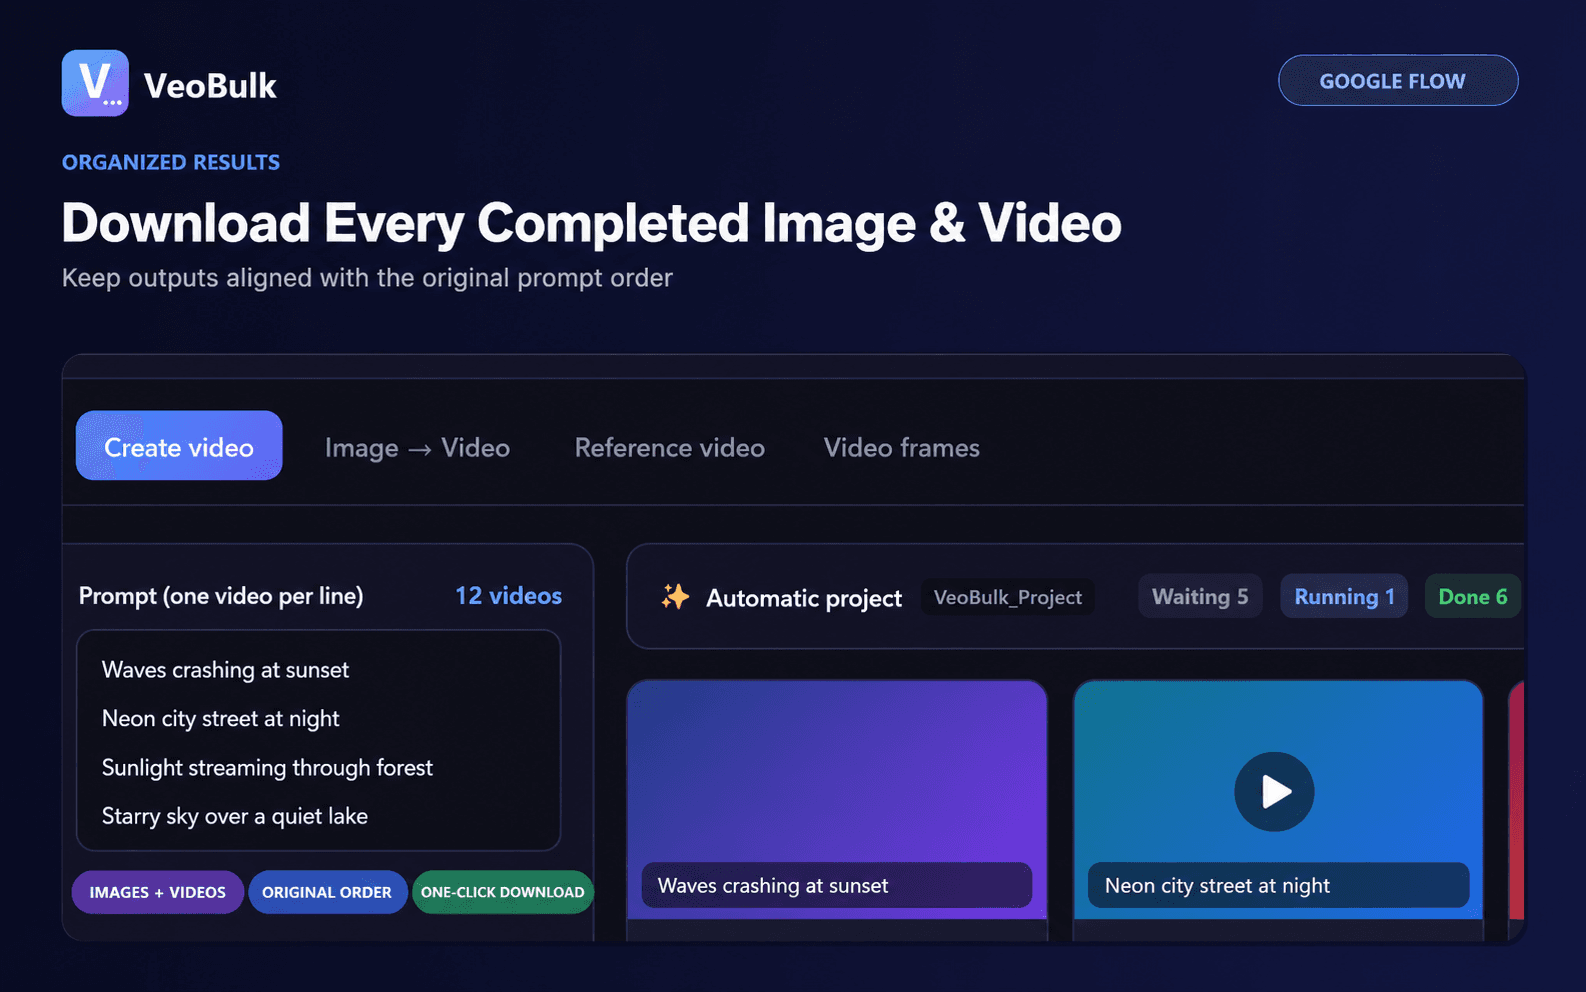Click the sparkle icon beside Automatic project
This screenshot has height=992, width=1586.
675,597
